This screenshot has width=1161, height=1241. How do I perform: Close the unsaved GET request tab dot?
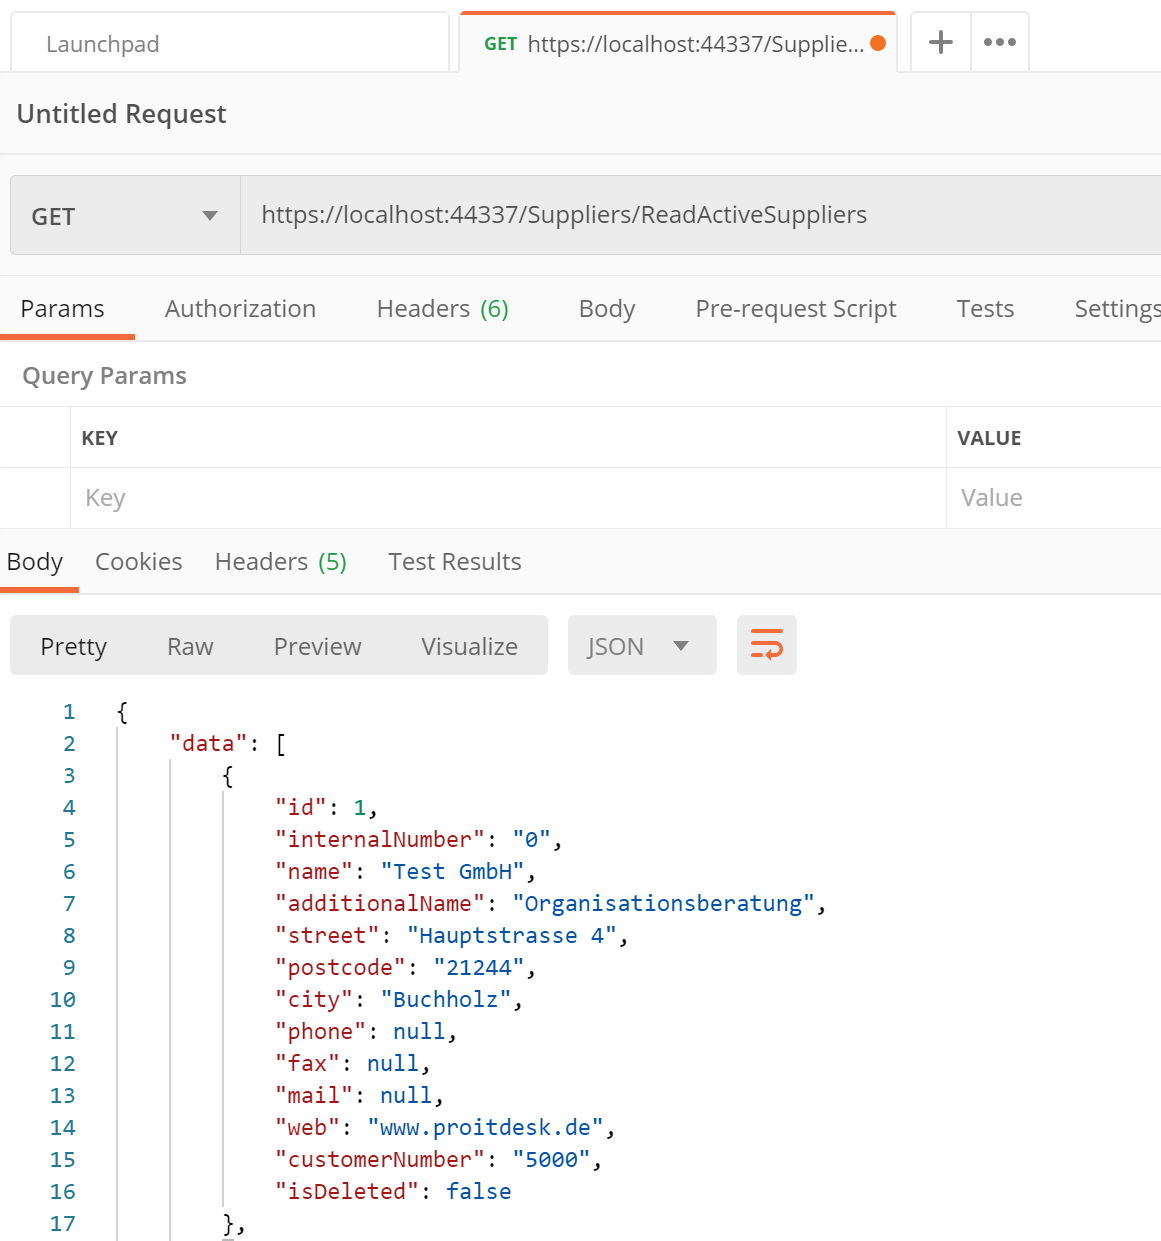click(x=878, y=43)
